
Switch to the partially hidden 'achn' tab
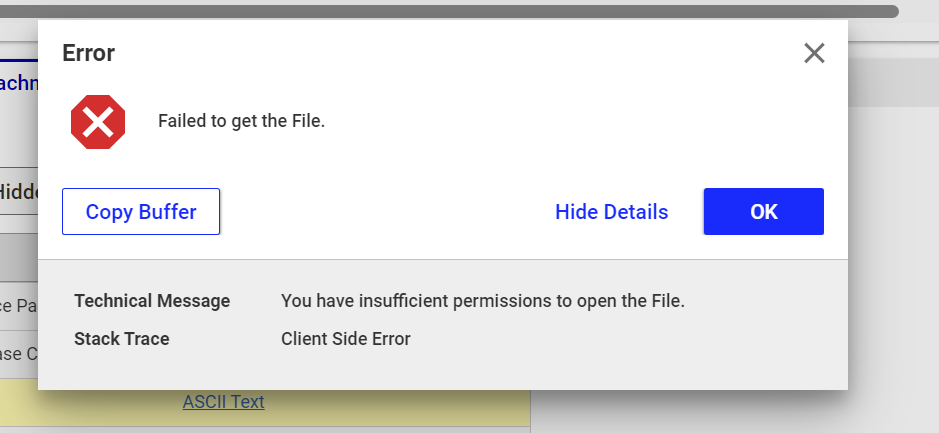coord(18,83)
